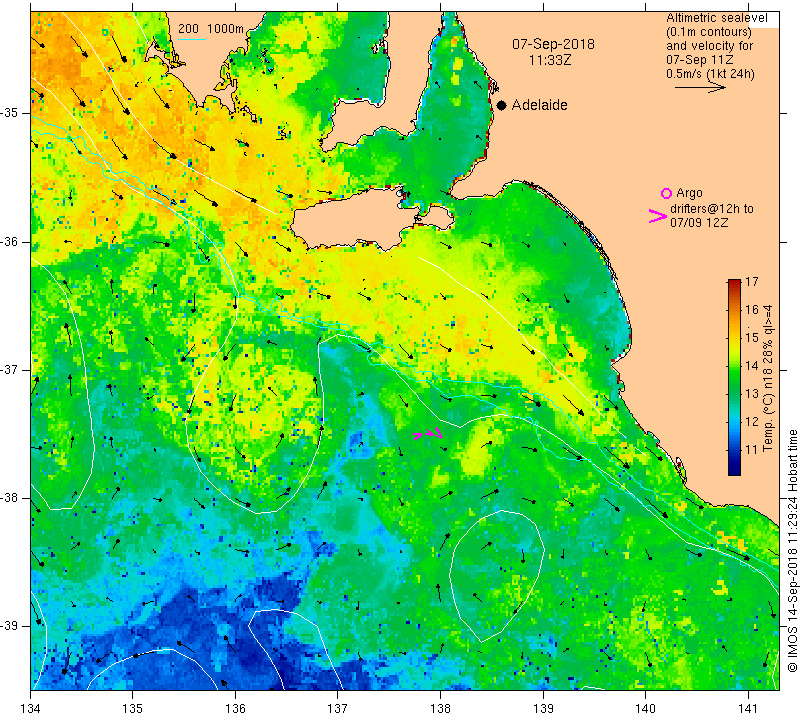This screenshot has height=720, width=800.
Task: Click longitude axis label 138
Action: (441, 709)
